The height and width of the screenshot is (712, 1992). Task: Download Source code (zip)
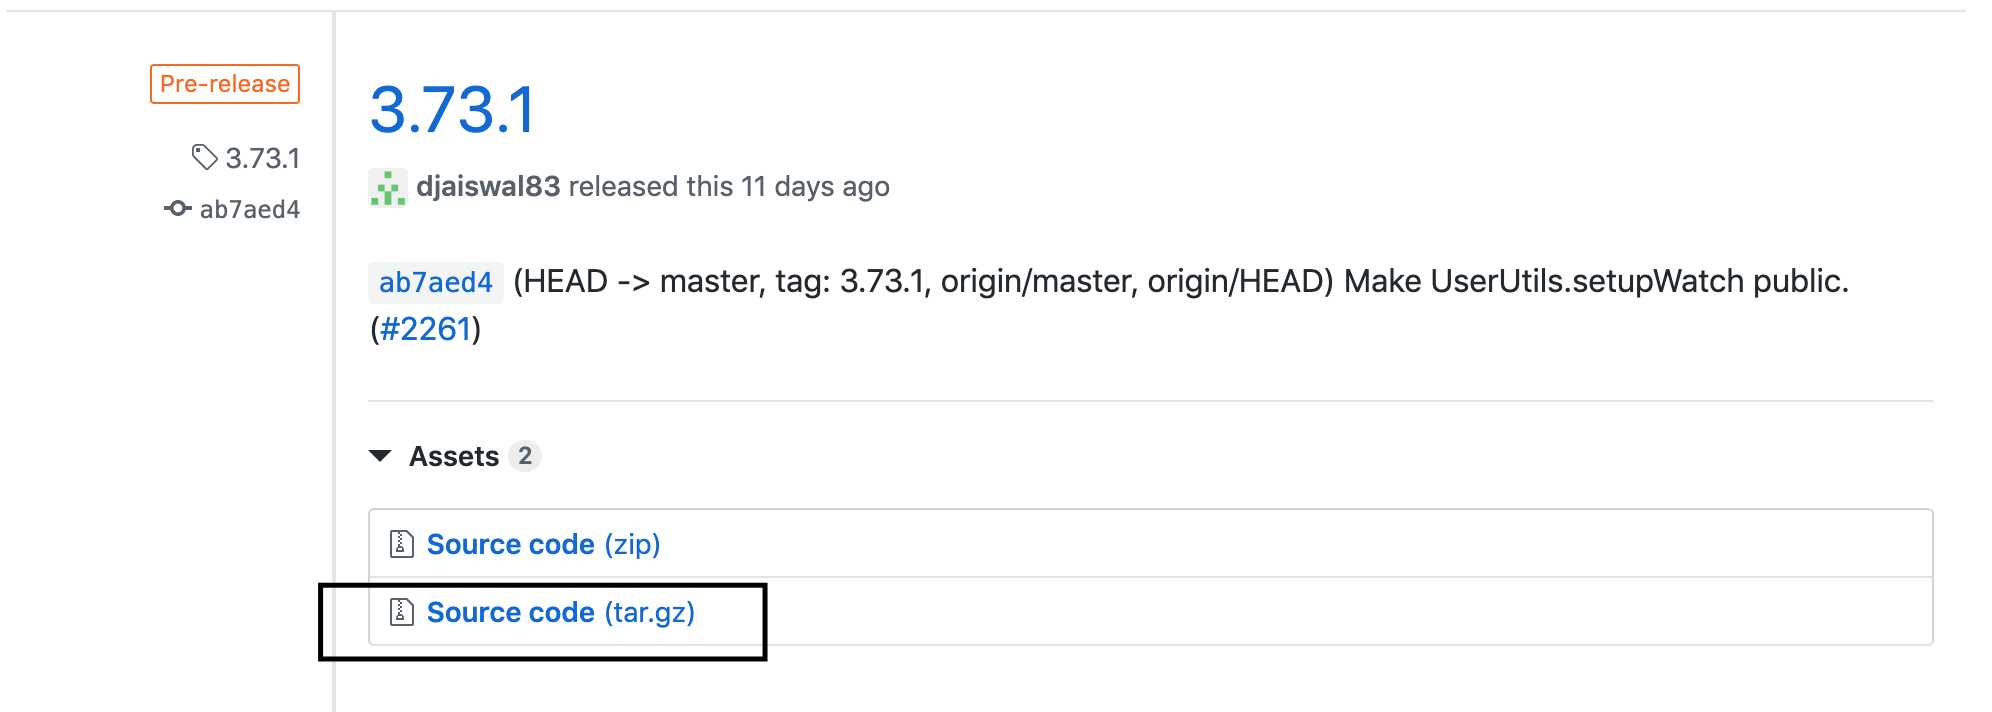[543, 544]
